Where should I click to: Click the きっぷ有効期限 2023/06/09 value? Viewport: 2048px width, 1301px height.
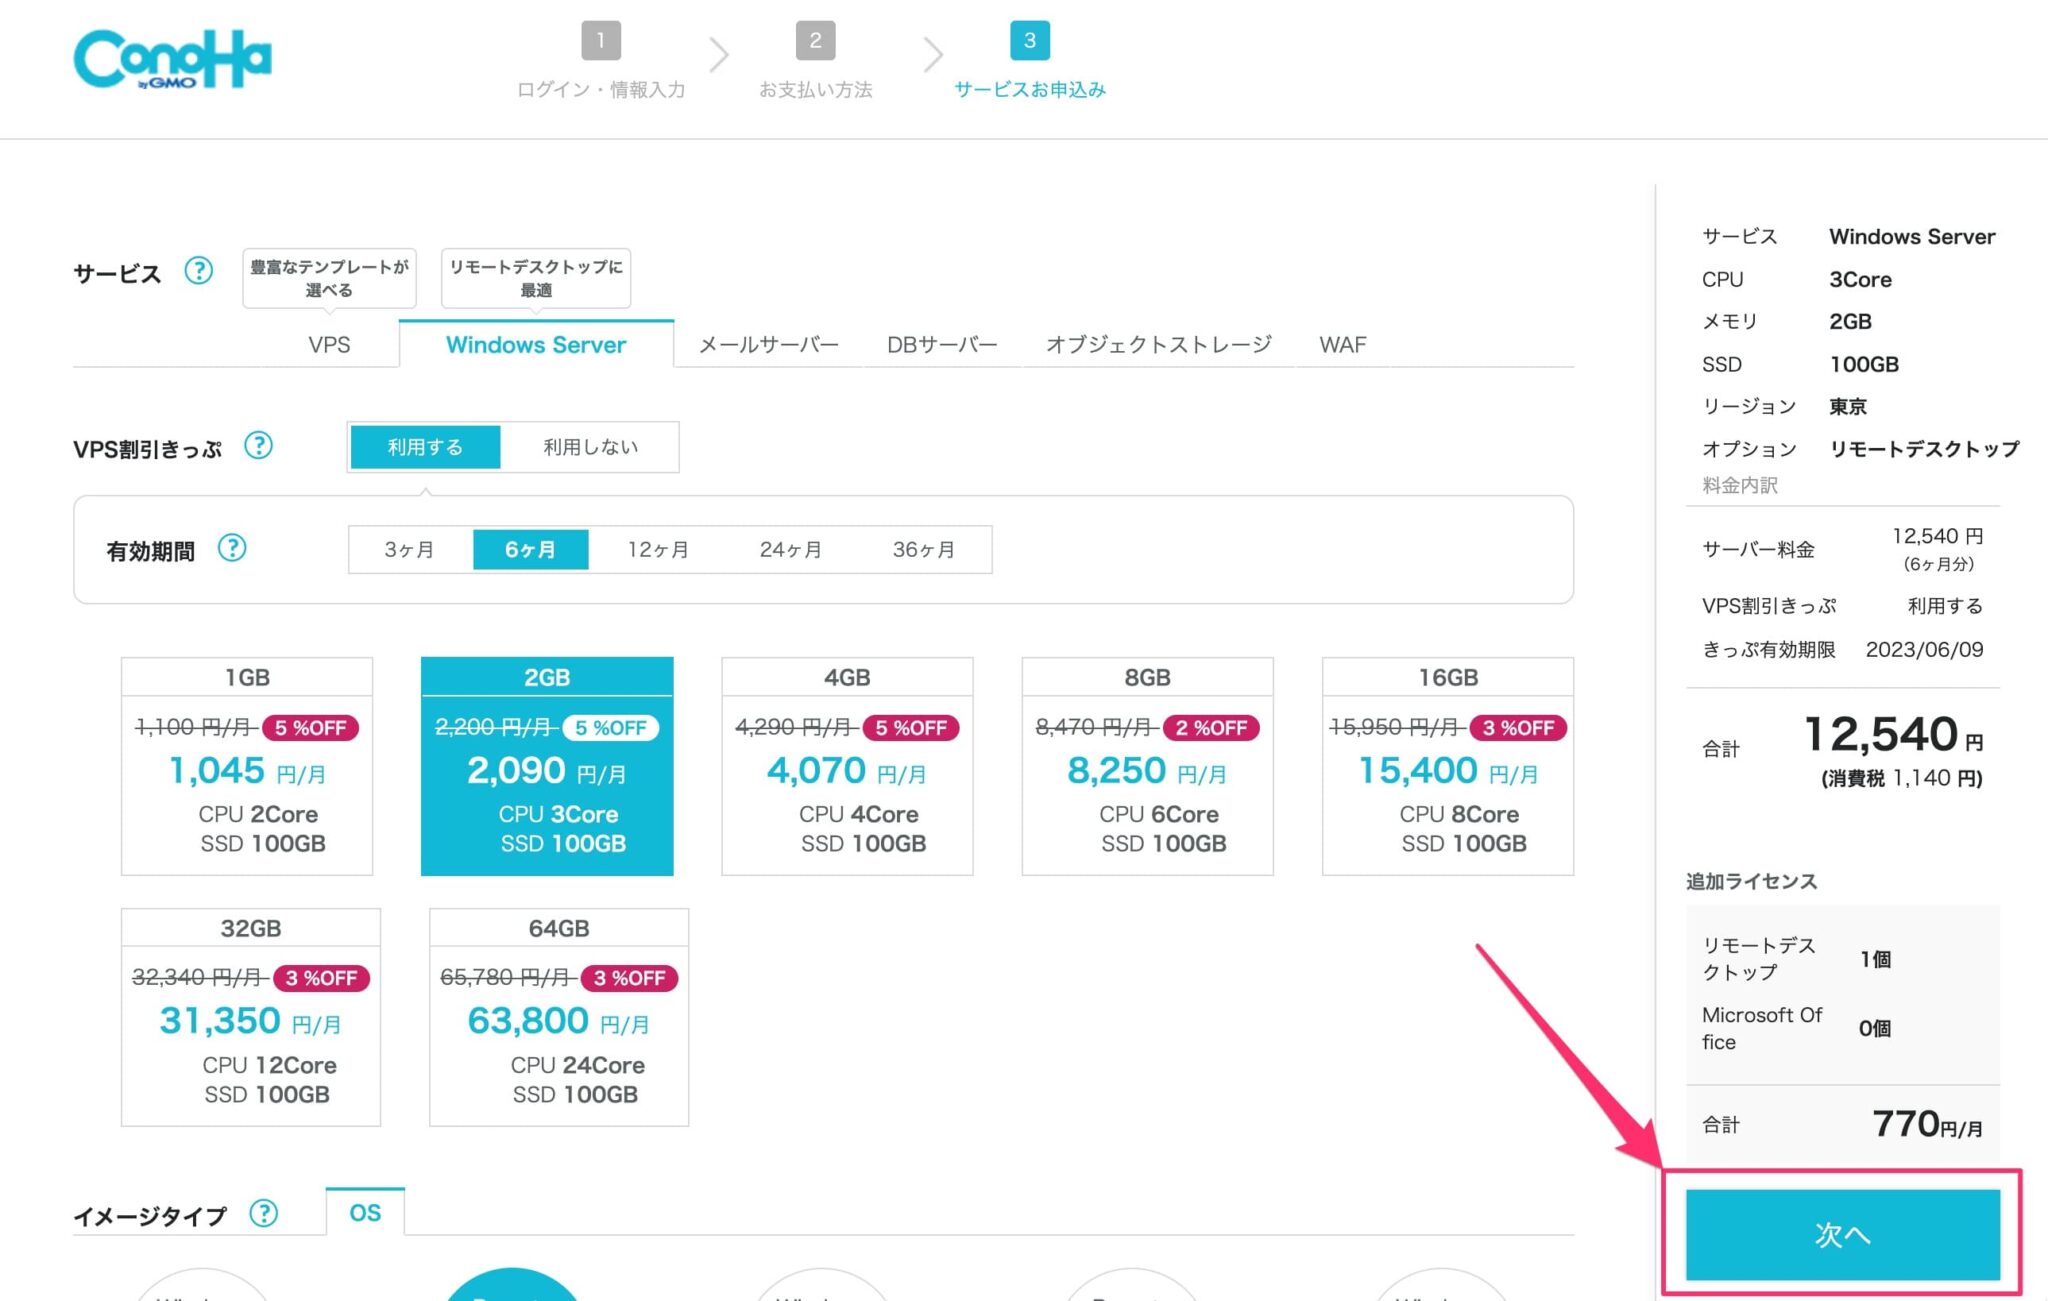click(x=1924, y=649)
